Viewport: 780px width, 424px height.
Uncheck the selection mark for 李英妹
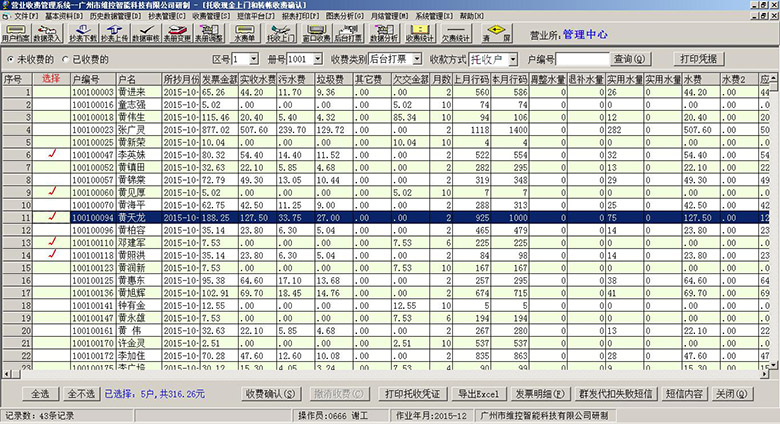click(52, 154)
